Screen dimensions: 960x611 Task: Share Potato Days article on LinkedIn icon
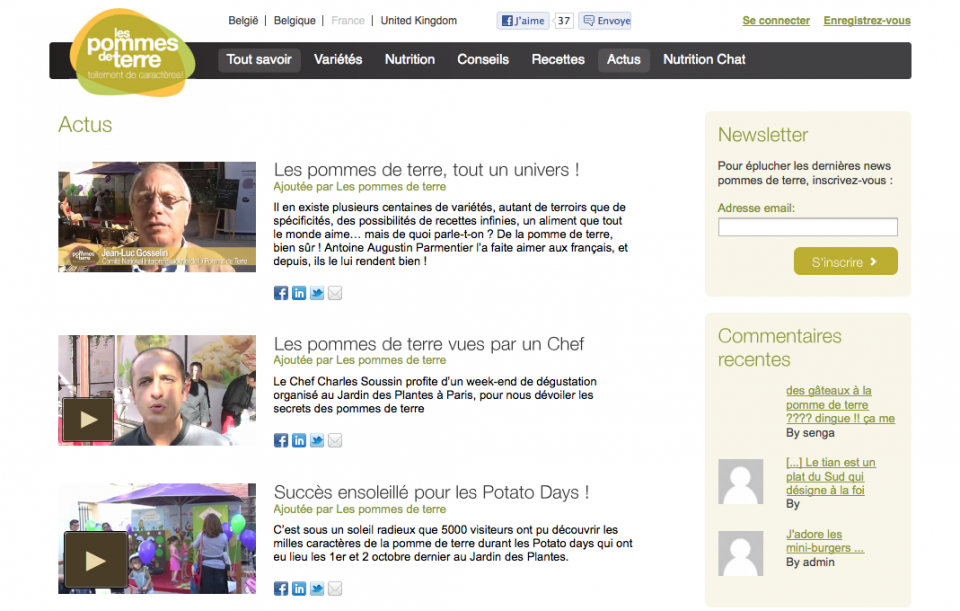pyautogui.click(x=299, y=589)
